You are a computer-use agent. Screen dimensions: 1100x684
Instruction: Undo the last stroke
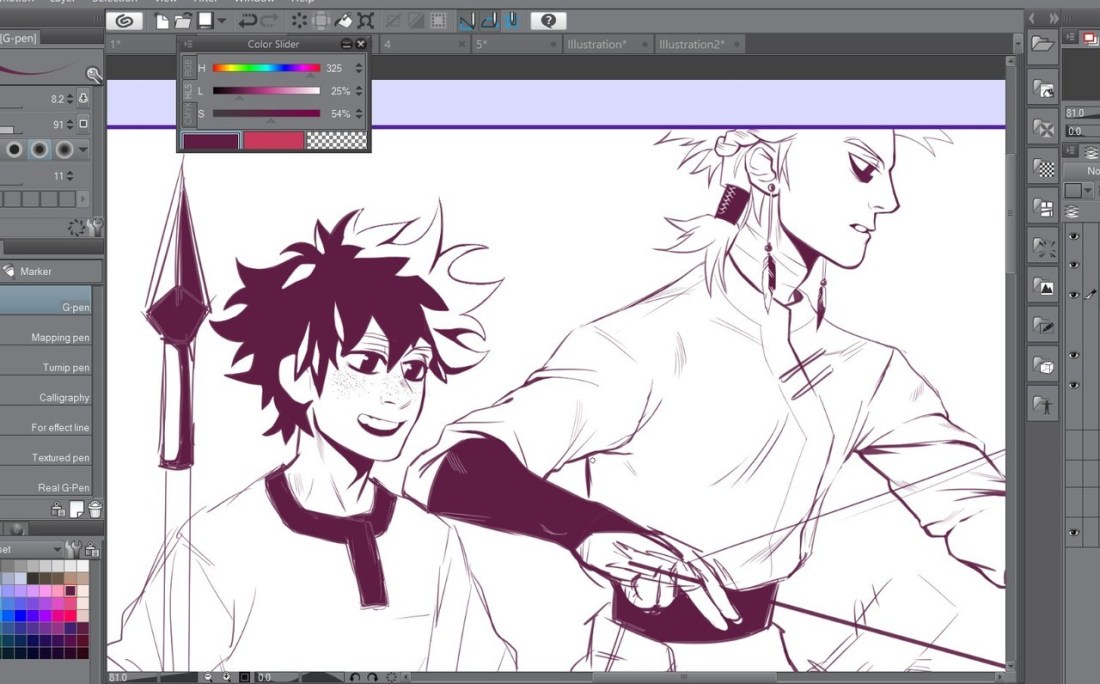(x=247, y=21)
